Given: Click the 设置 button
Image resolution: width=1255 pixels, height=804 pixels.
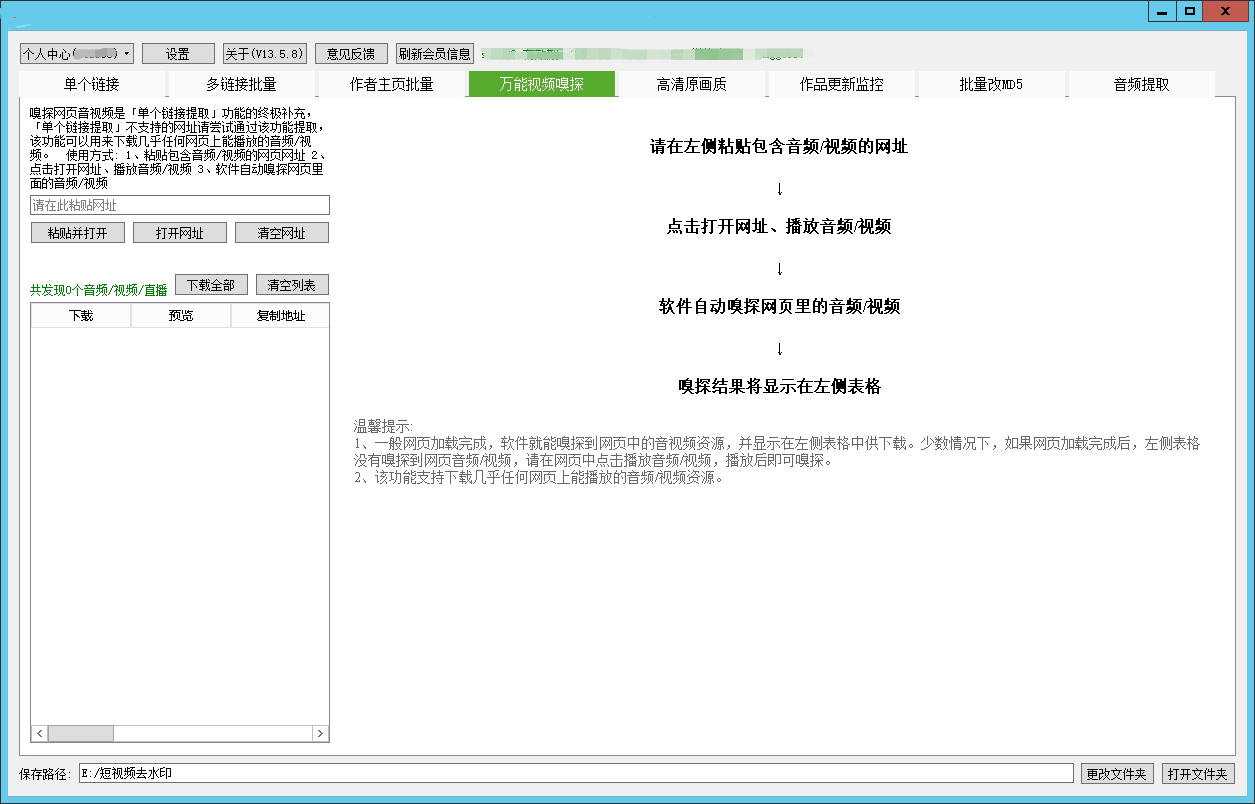Looking at the screenshot, I should click(x=178, y=54).
